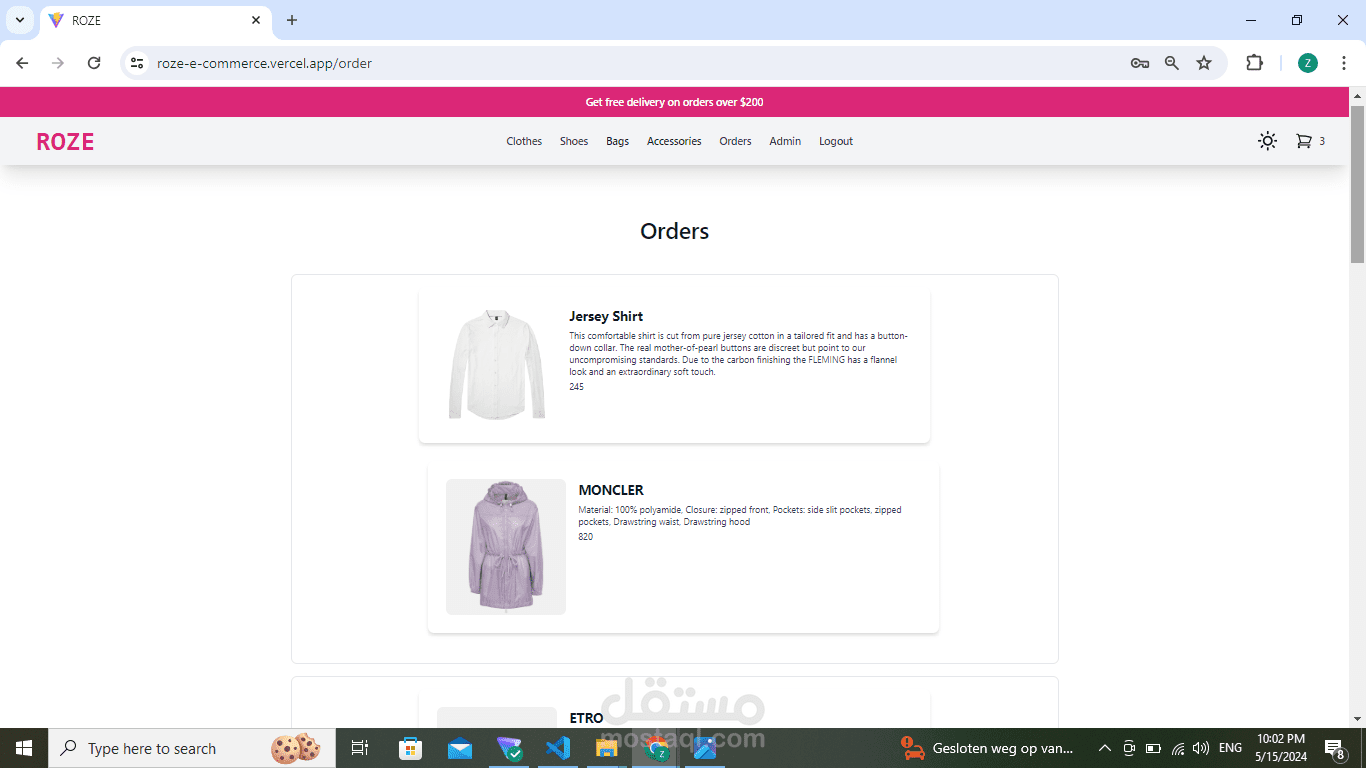Open the notification center icon
The width and height of the screenshot is (1366, 768).
pos(1334,748)
